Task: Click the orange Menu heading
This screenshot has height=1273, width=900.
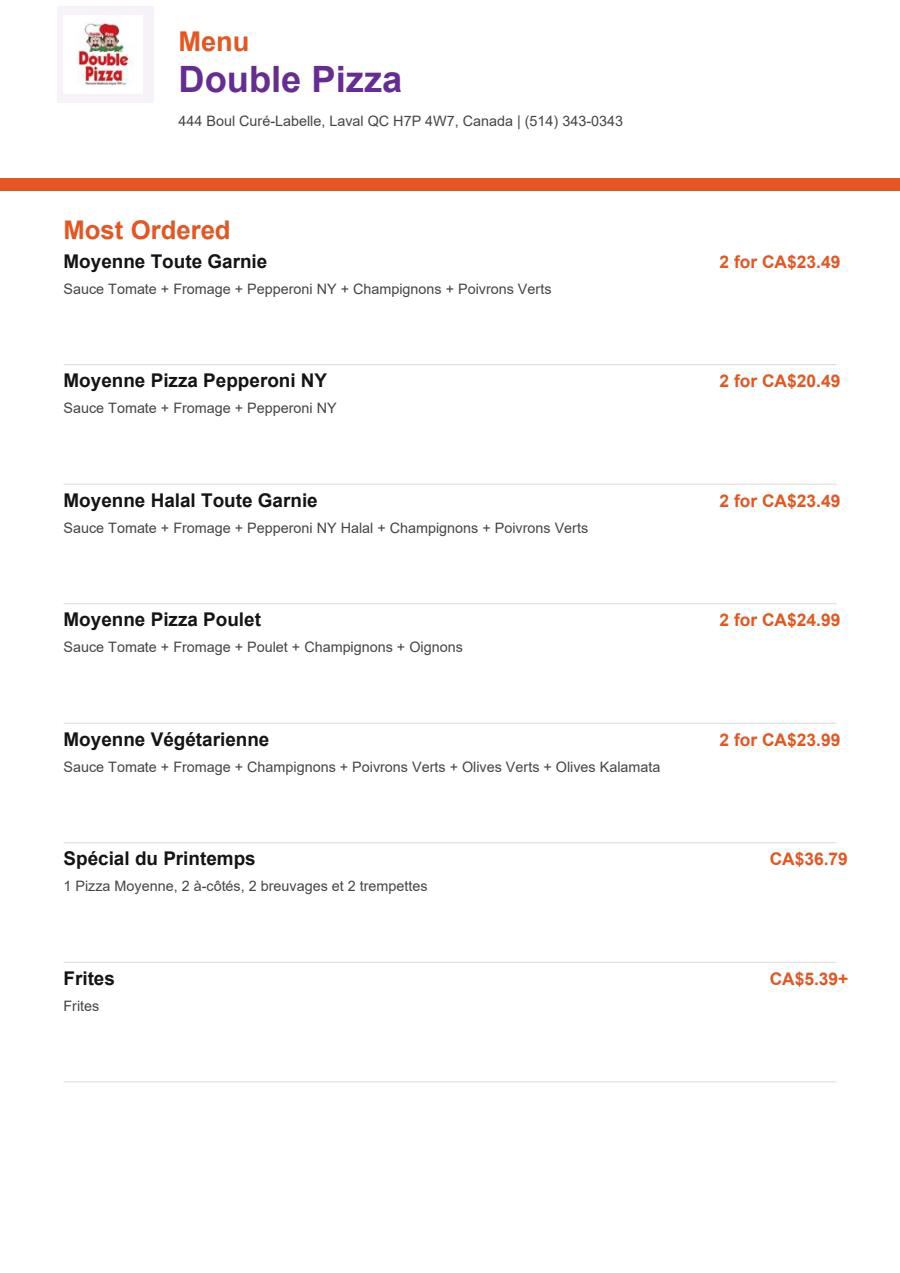Action: (x=214, y=42)
